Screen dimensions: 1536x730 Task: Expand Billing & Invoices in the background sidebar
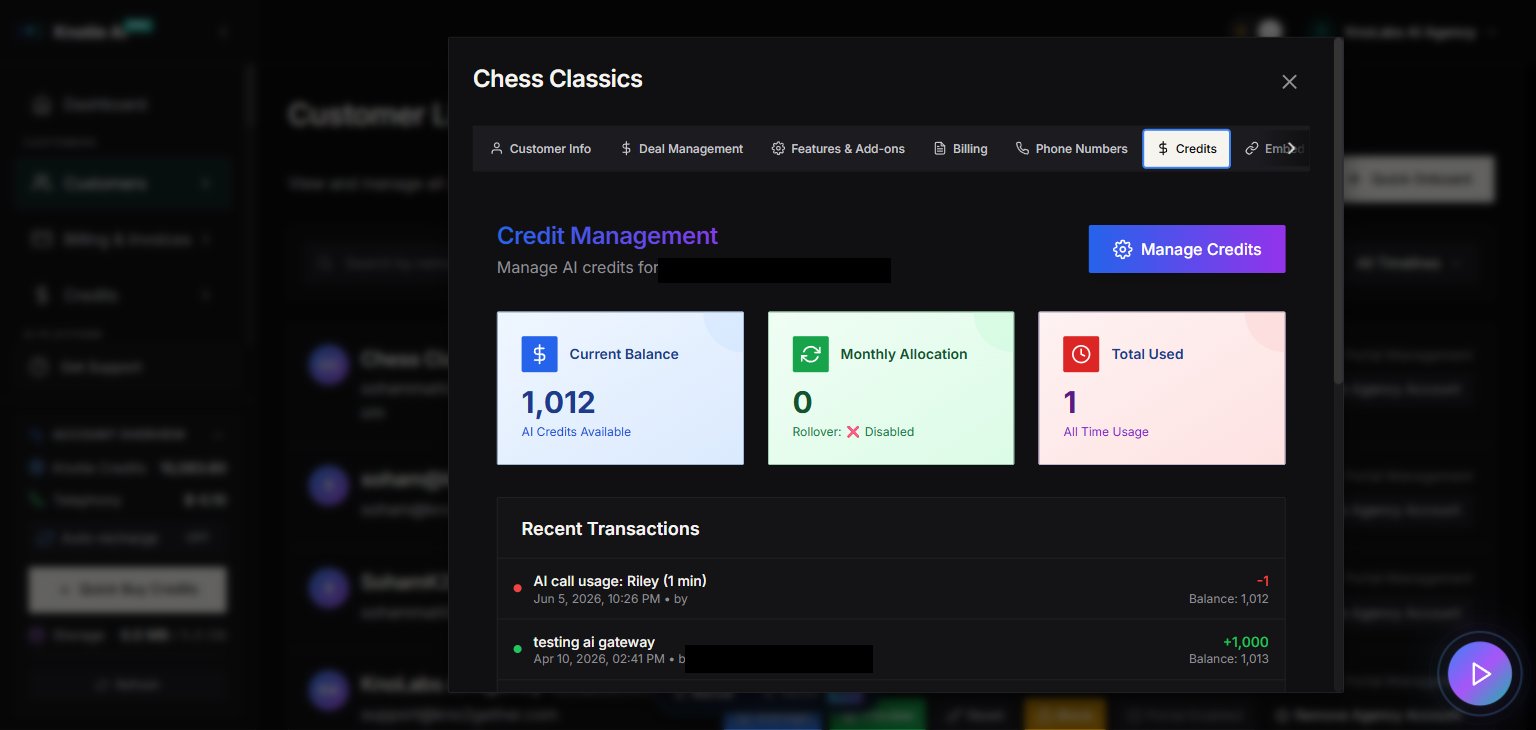(x=124, y=240)
